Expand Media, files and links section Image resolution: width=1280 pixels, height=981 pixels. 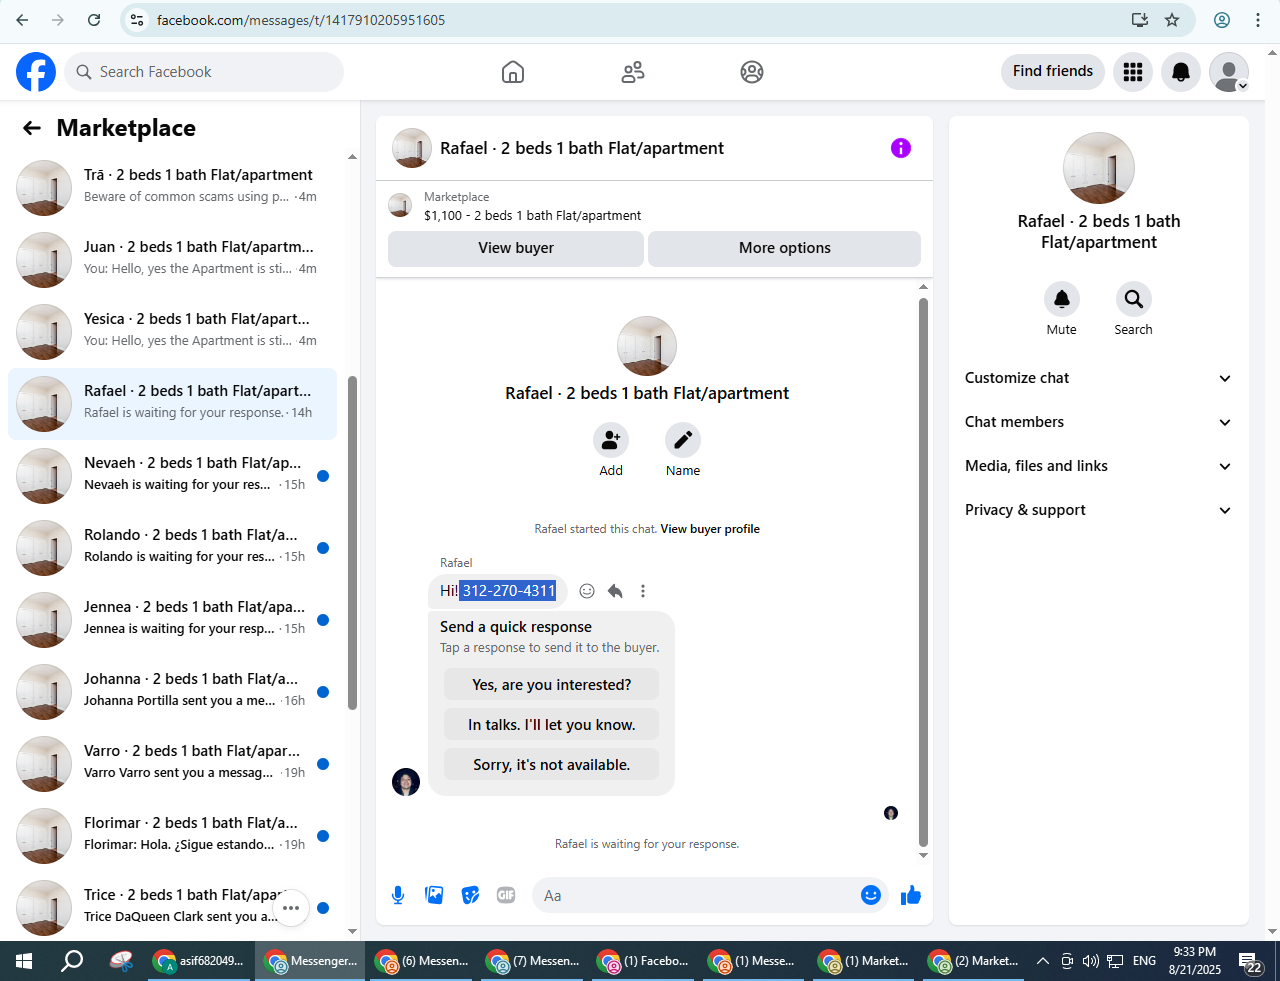pos(1099,466)
